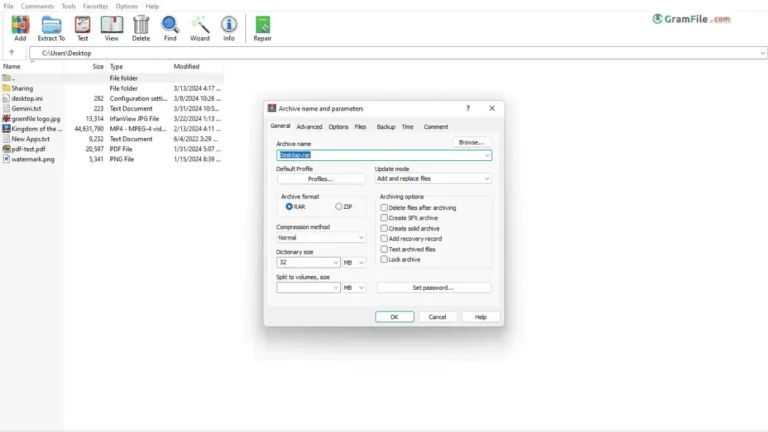Click the Delete trash can icon
This screenshot has width=768, height=432.
141,28
